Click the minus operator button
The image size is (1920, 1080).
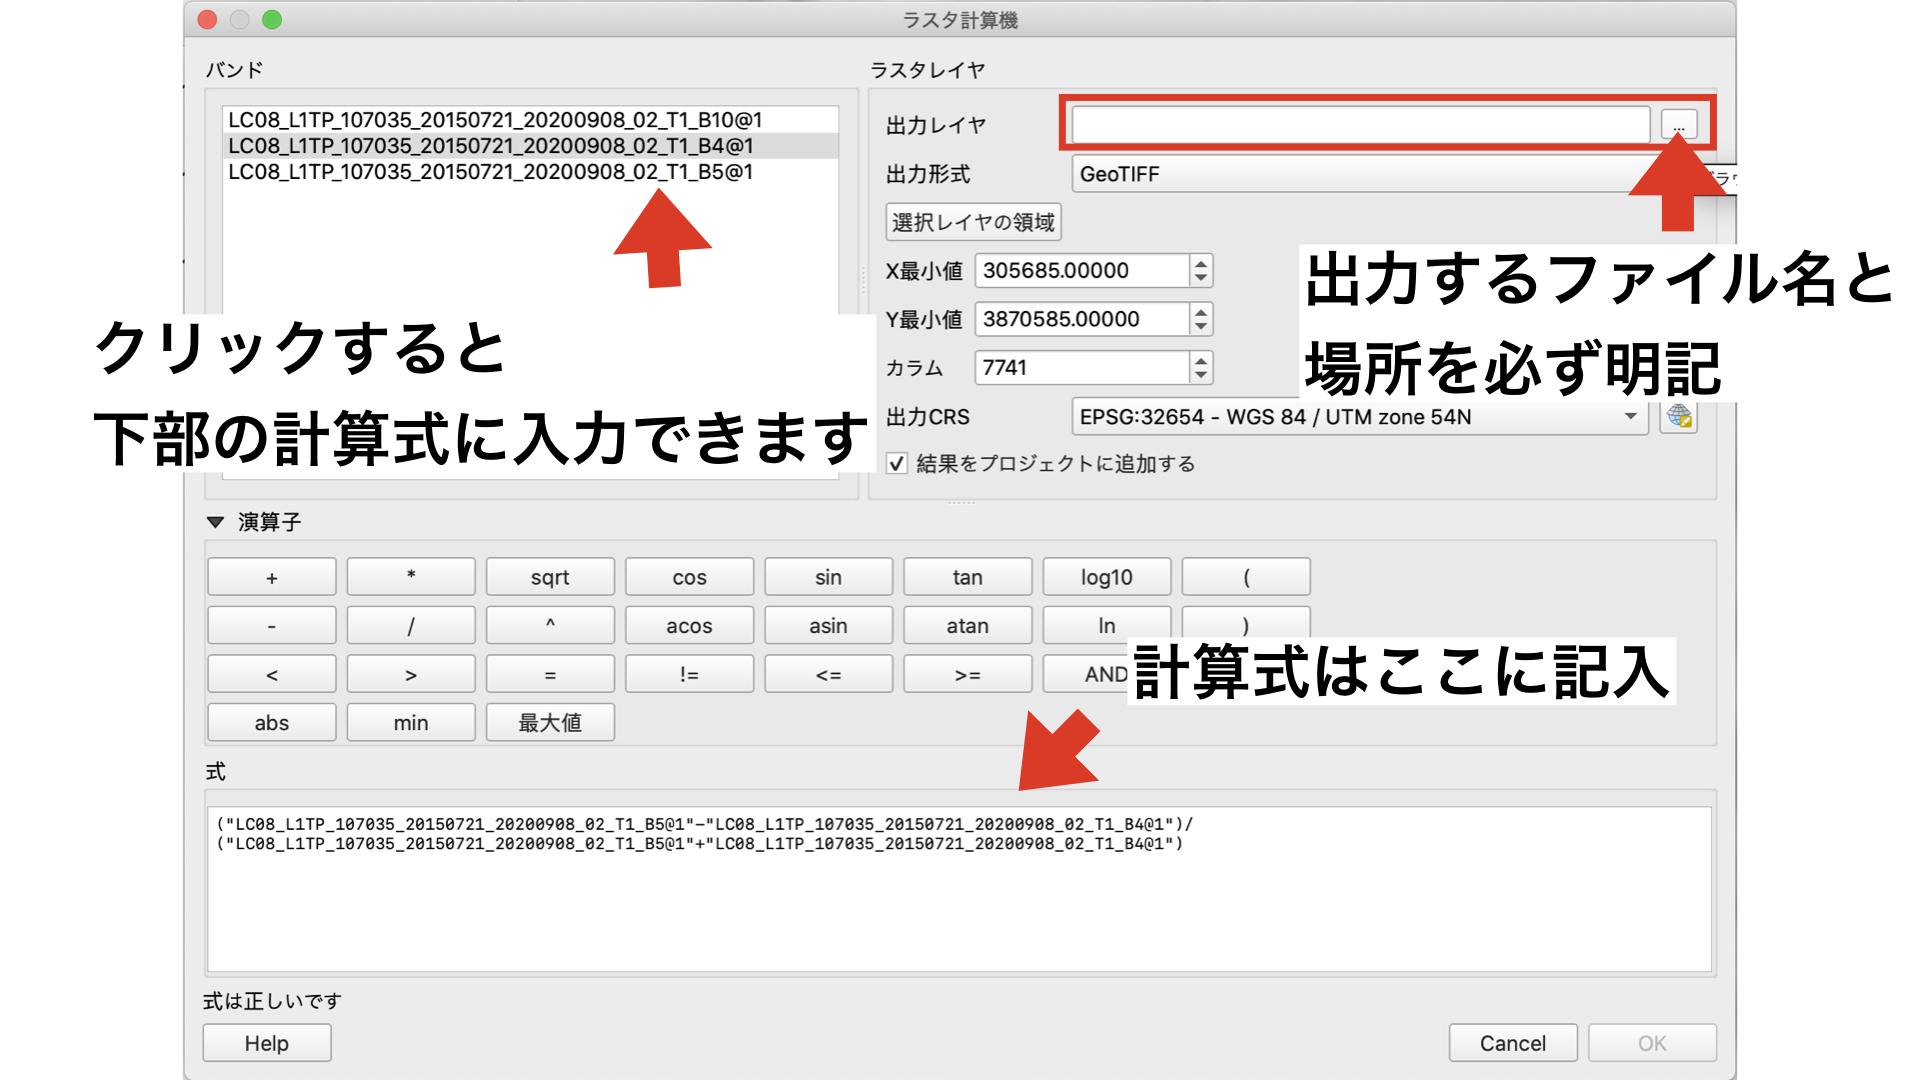(272, 626)
